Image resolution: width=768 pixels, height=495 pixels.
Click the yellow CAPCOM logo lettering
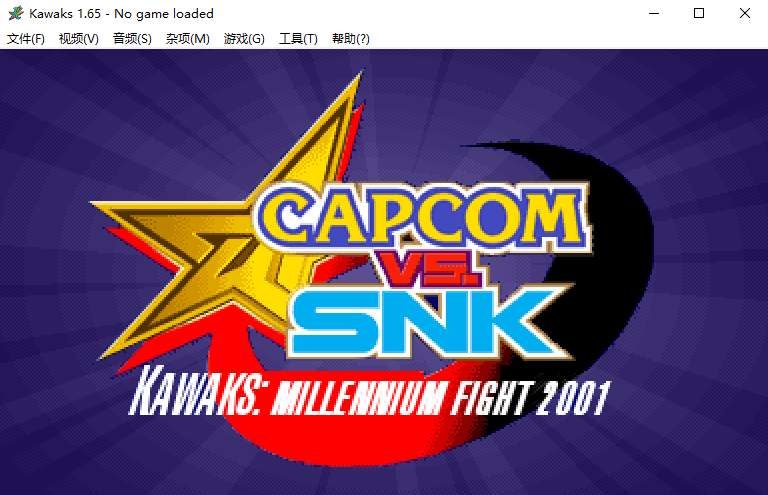(x=424, y=217)
